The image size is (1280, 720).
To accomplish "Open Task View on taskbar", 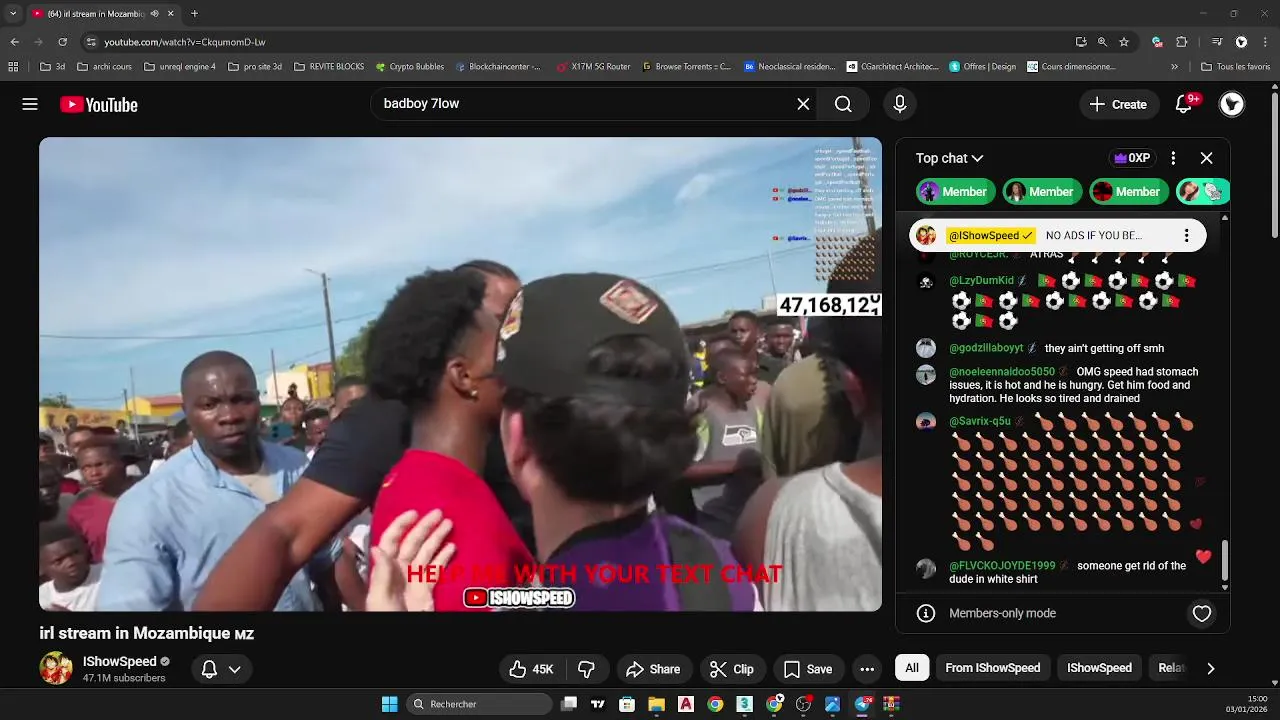I will 569,704.
